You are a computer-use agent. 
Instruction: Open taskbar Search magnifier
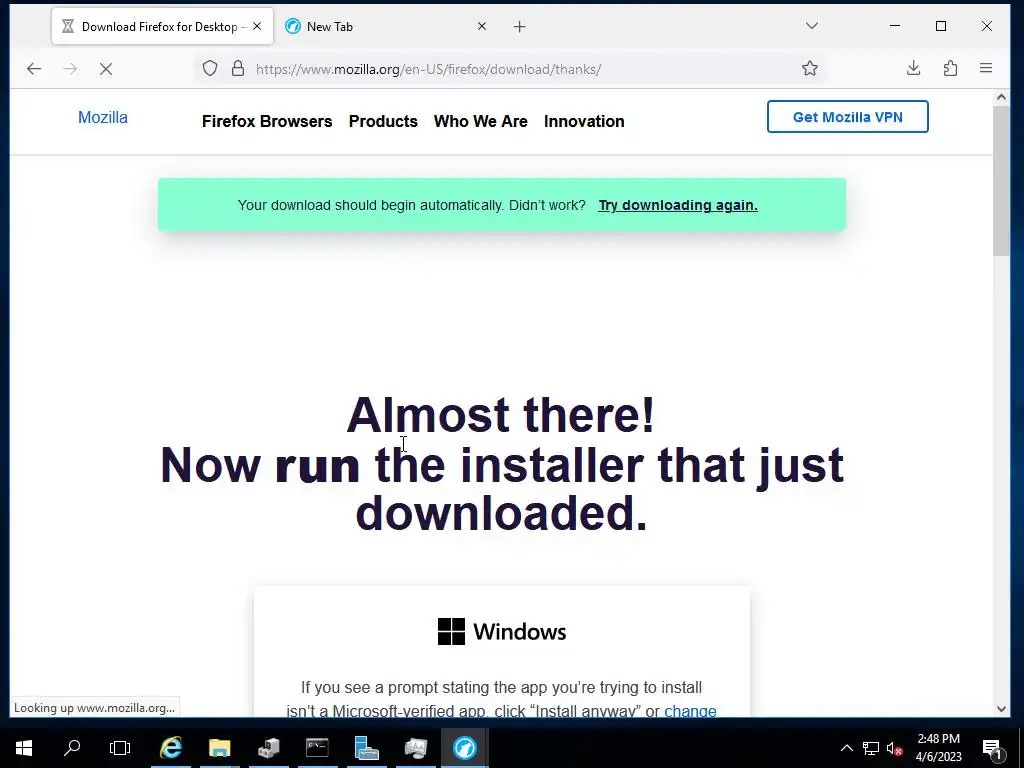pos(72,748)
